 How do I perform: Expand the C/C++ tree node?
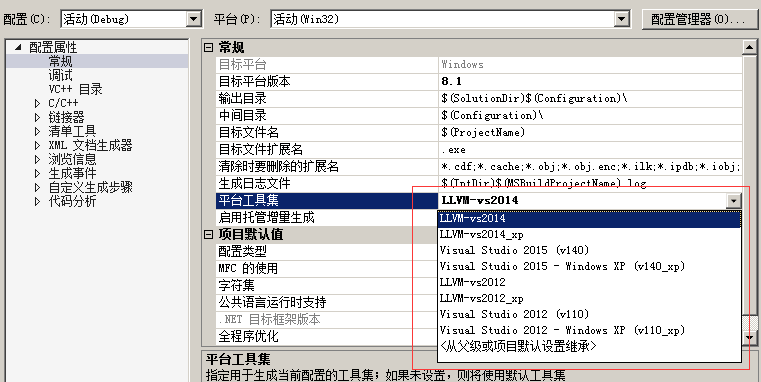pyautogui.click(x=37, y=103)
